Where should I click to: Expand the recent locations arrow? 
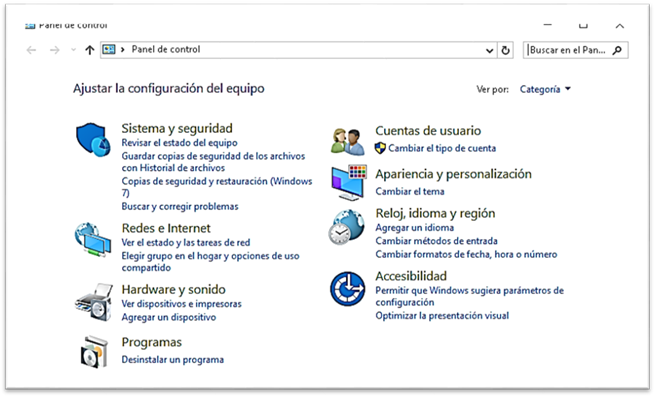pyautogui.click(x=73, y=50)
